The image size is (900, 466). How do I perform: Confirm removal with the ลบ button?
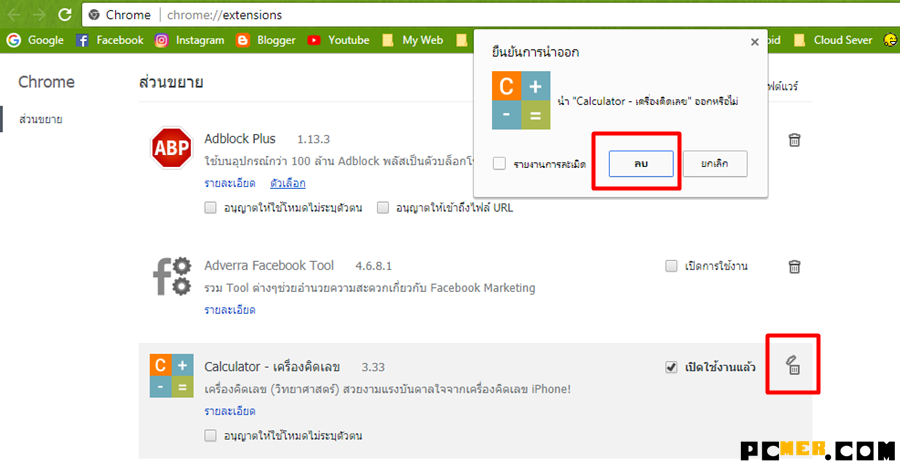641,164
